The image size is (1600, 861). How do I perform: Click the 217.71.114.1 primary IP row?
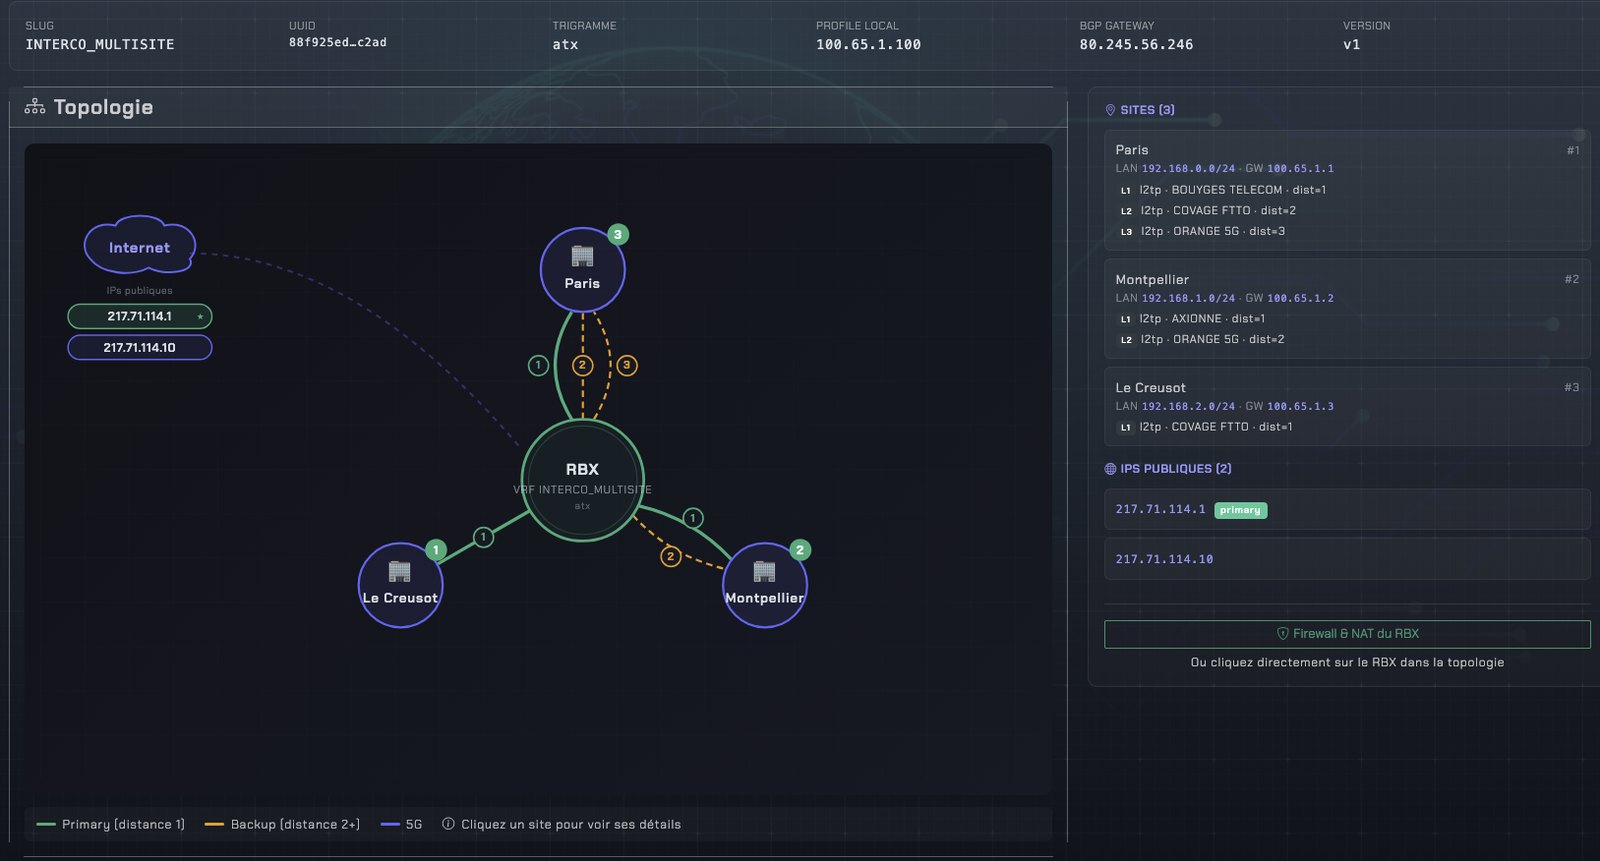point(1347,510)
